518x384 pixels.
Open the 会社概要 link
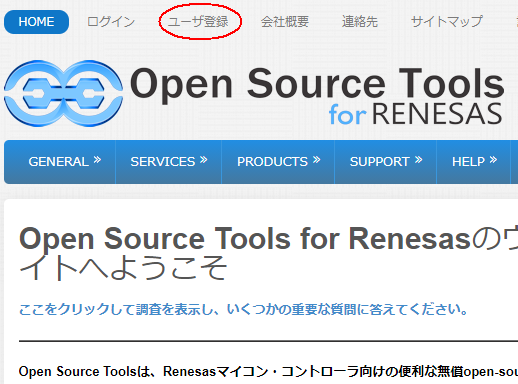point(285,22)
